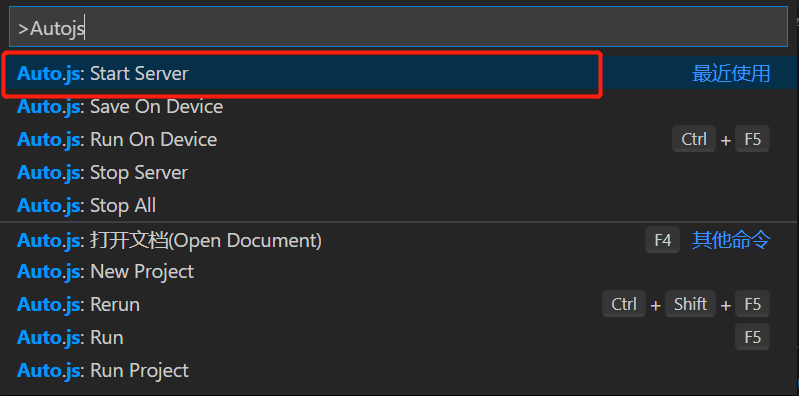Select the Auto.js: Start Server command

[398, 74]
